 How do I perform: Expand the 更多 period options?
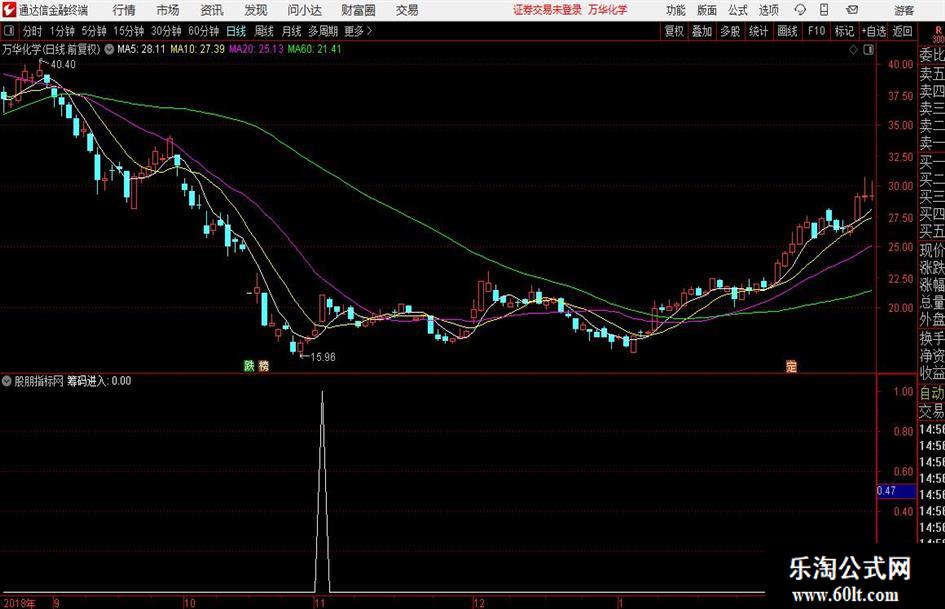coord(358,31)
